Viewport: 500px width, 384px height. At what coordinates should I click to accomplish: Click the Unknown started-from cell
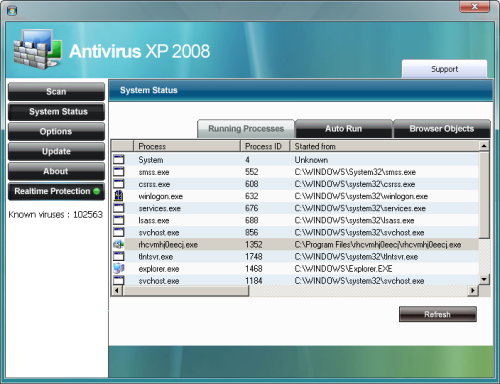(311, 160)
